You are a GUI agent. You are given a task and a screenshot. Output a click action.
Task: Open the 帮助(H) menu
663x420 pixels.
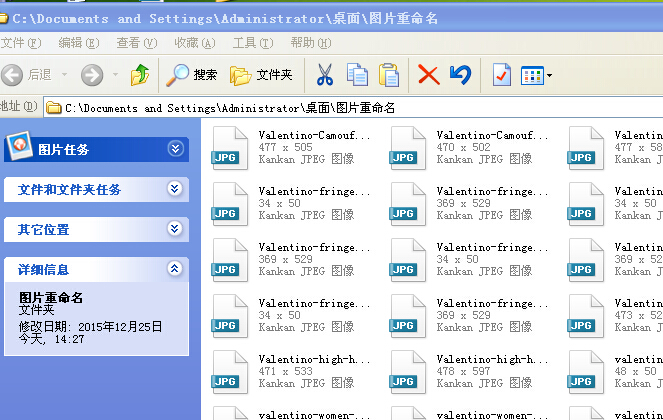tap(311, 43)
